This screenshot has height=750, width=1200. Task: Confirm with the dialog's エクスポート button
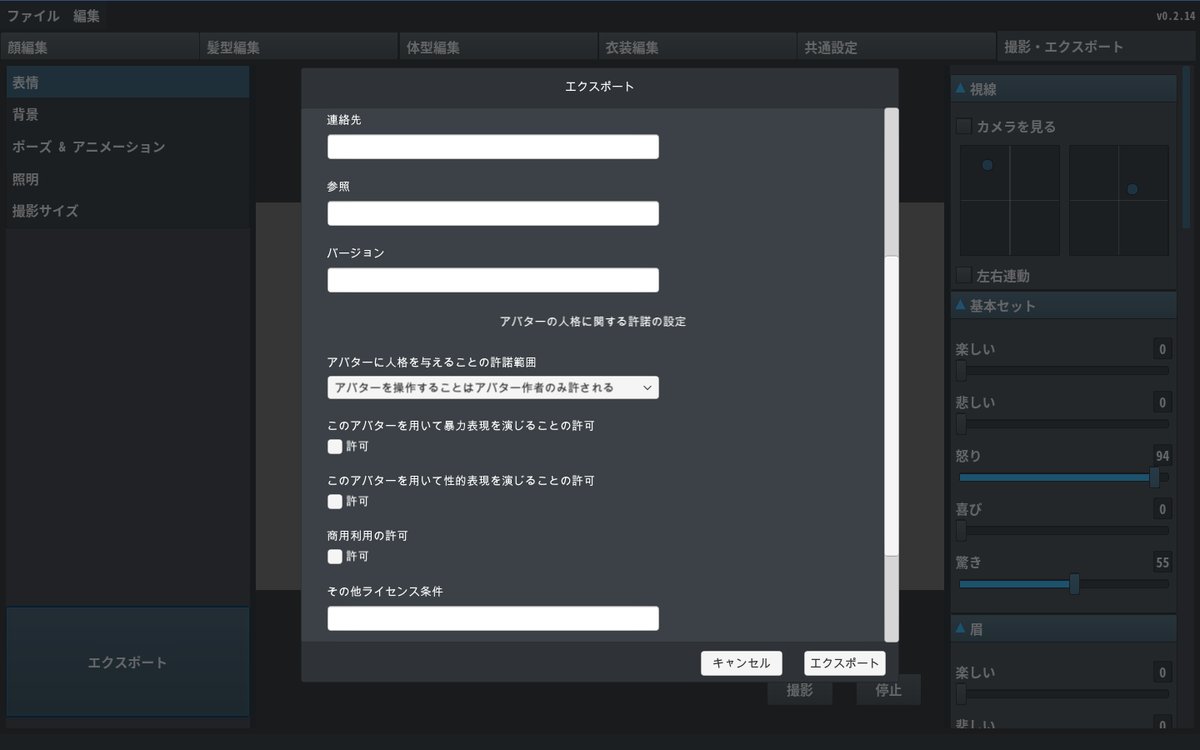pyautogui.click(x=844, y=663)
